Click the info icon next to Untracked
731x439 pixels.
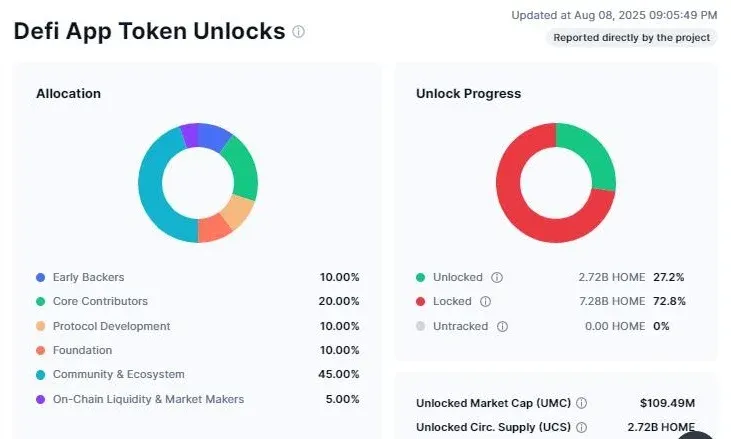(502, 326)
